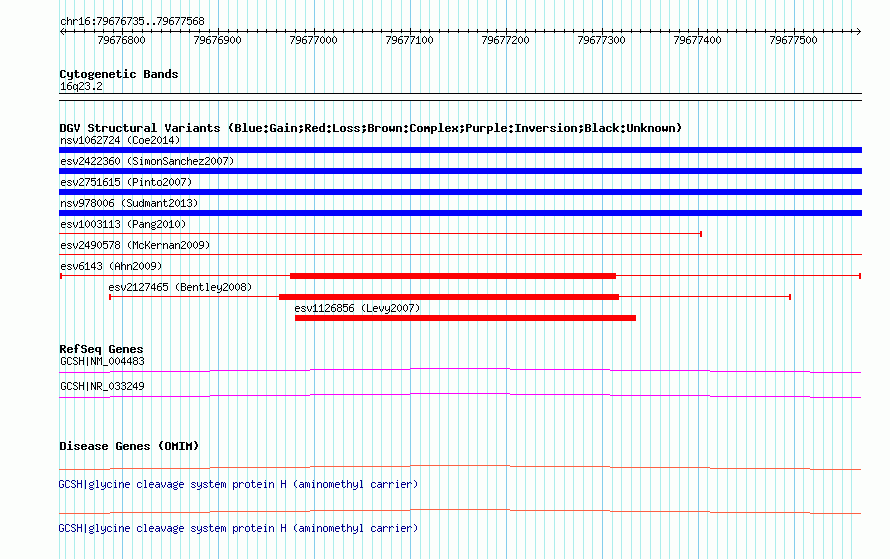The height and width of the screenshot is (559, 890).
Task: Select the red loss bar of esv1126856
Action: tap(465, 318)
